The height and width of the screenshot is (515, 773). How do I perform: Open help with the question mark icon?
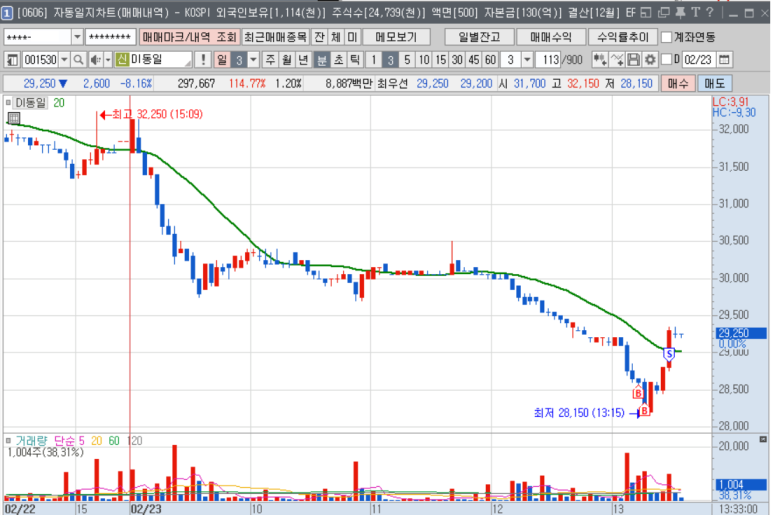[x=710, y=12]
